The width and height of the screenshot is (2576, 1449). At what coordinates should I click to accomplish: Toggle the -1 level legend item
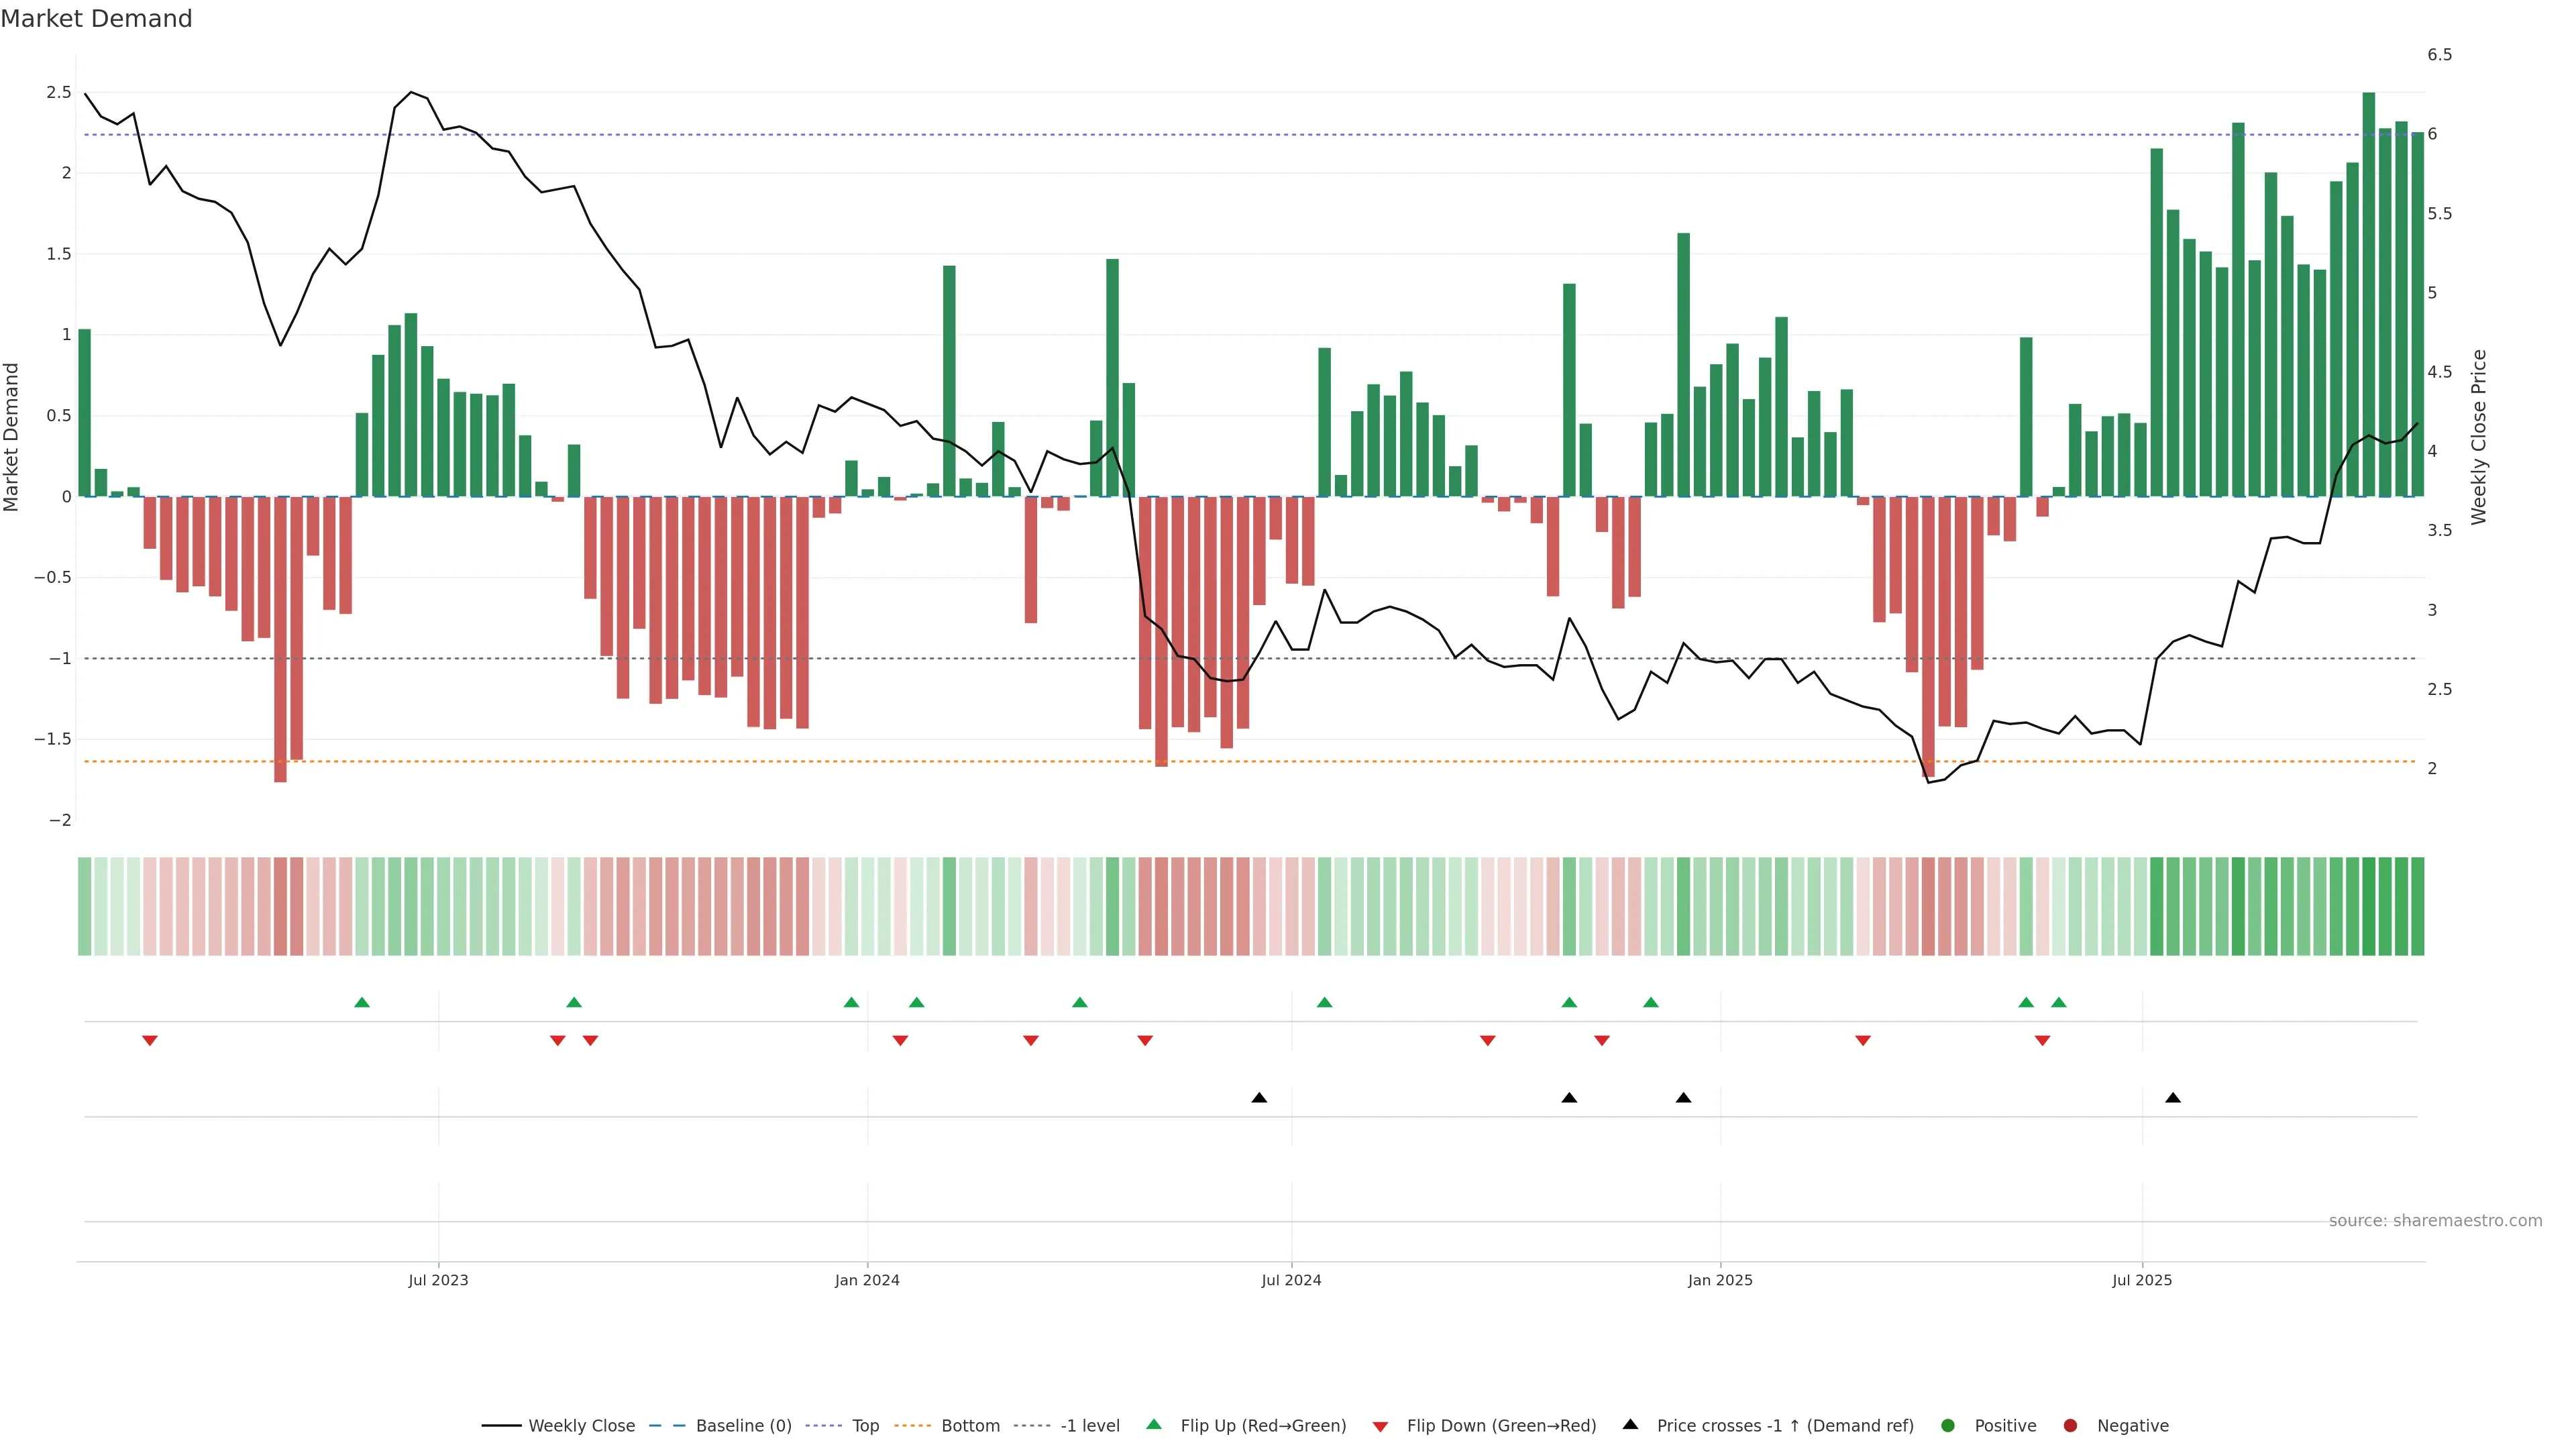pyautogui.click(x=1089, y=1425)
